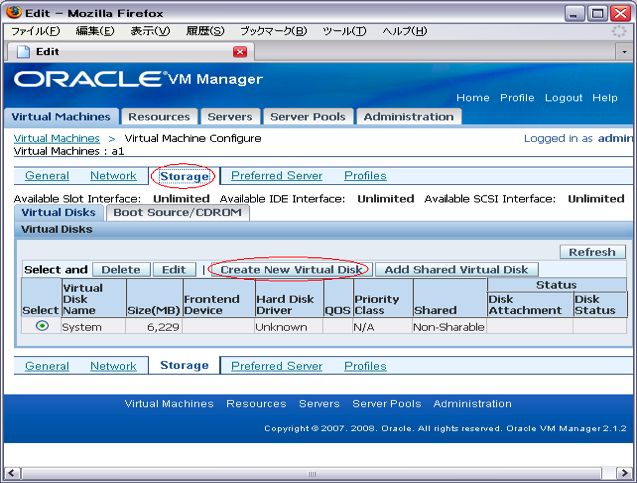Open the ブックマーク(B) menu
The image size is (637, 483).
[273, 31]
